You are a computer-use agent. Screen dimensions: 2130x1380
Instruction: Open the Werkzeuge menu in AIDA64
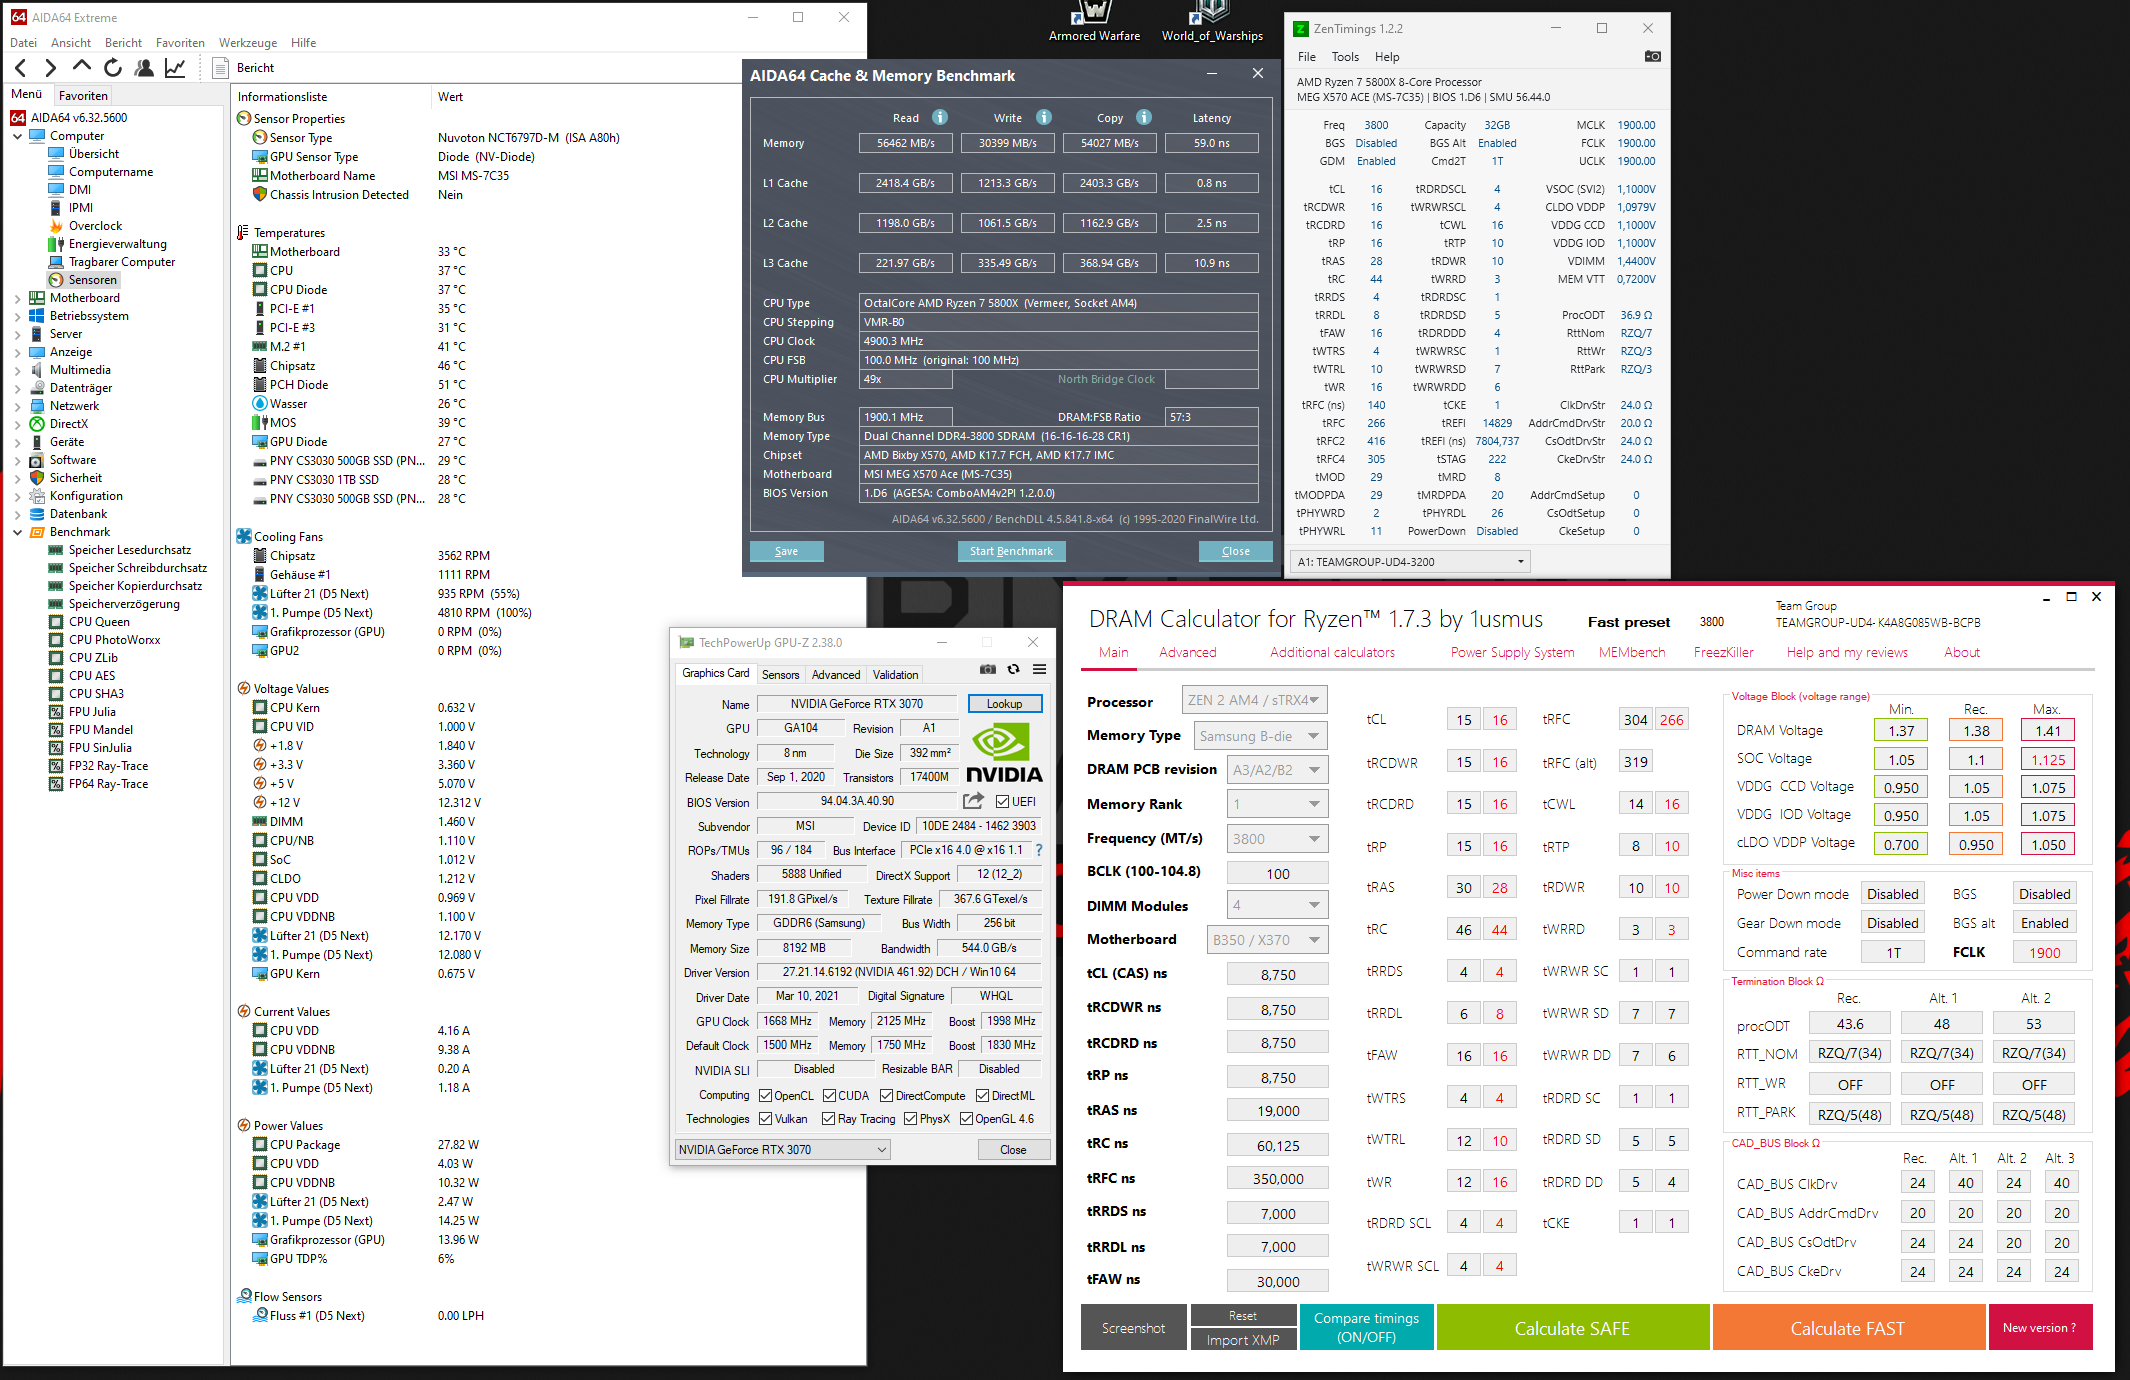[x=247, y=43]
